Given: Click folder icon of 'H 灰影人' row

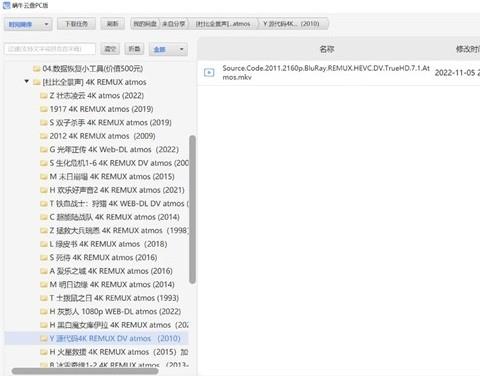Looking at the screenshot, I should point(44,311).
